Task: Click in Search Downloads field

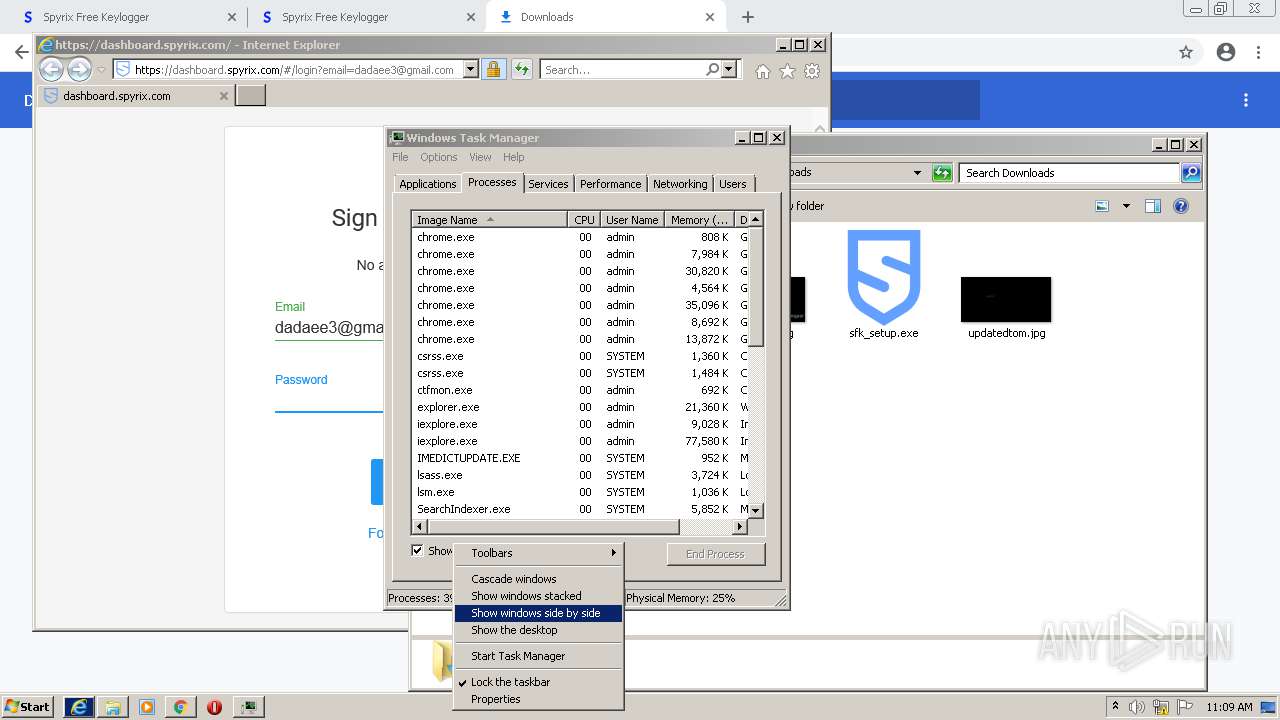Action: click(1069, 173)
